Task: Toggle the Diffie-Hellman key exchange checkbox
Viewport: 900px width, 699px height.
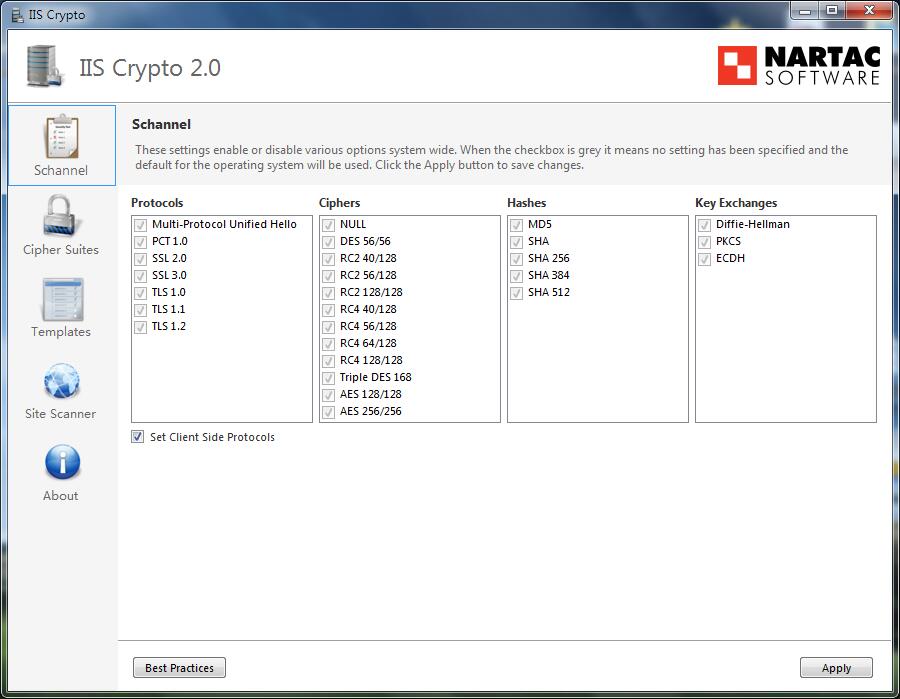Action: click(x=704, y=224)
